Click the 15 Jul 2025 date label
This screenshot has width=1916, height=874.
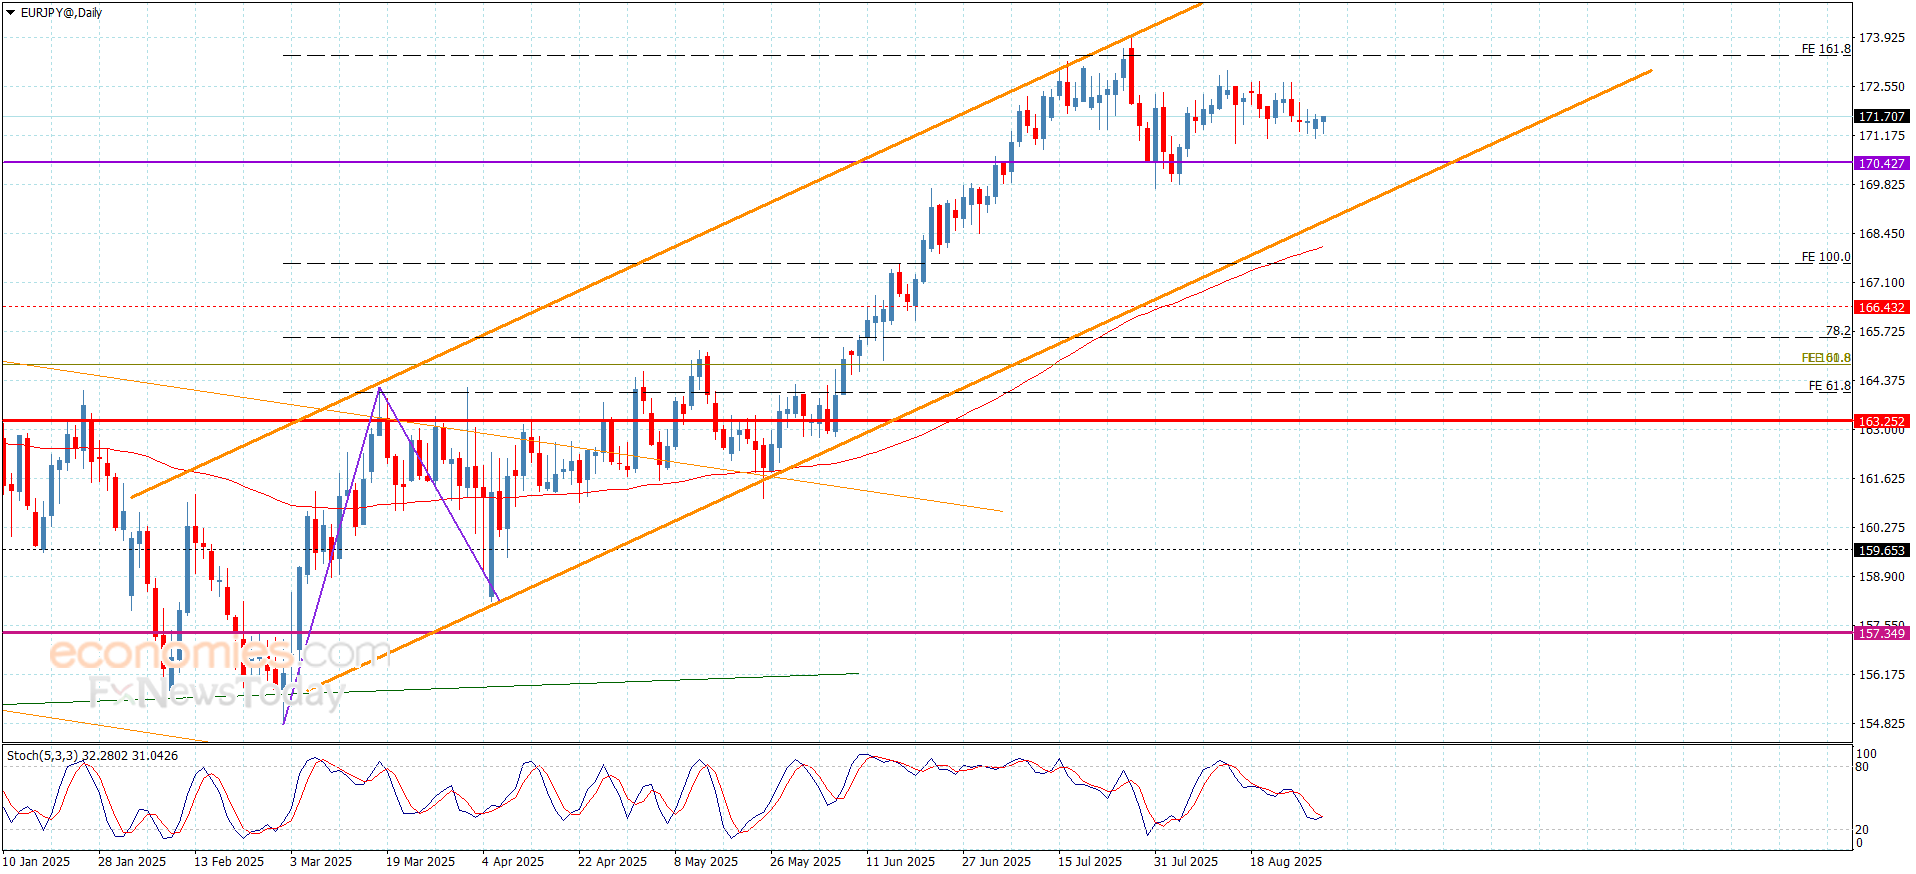1090,862
